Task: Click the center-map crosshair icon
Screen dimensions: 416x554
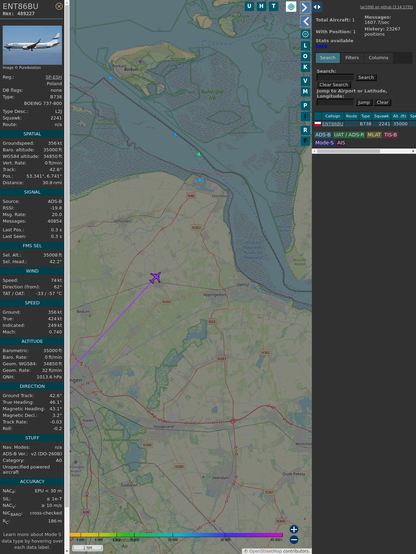Action: [305, 34]
